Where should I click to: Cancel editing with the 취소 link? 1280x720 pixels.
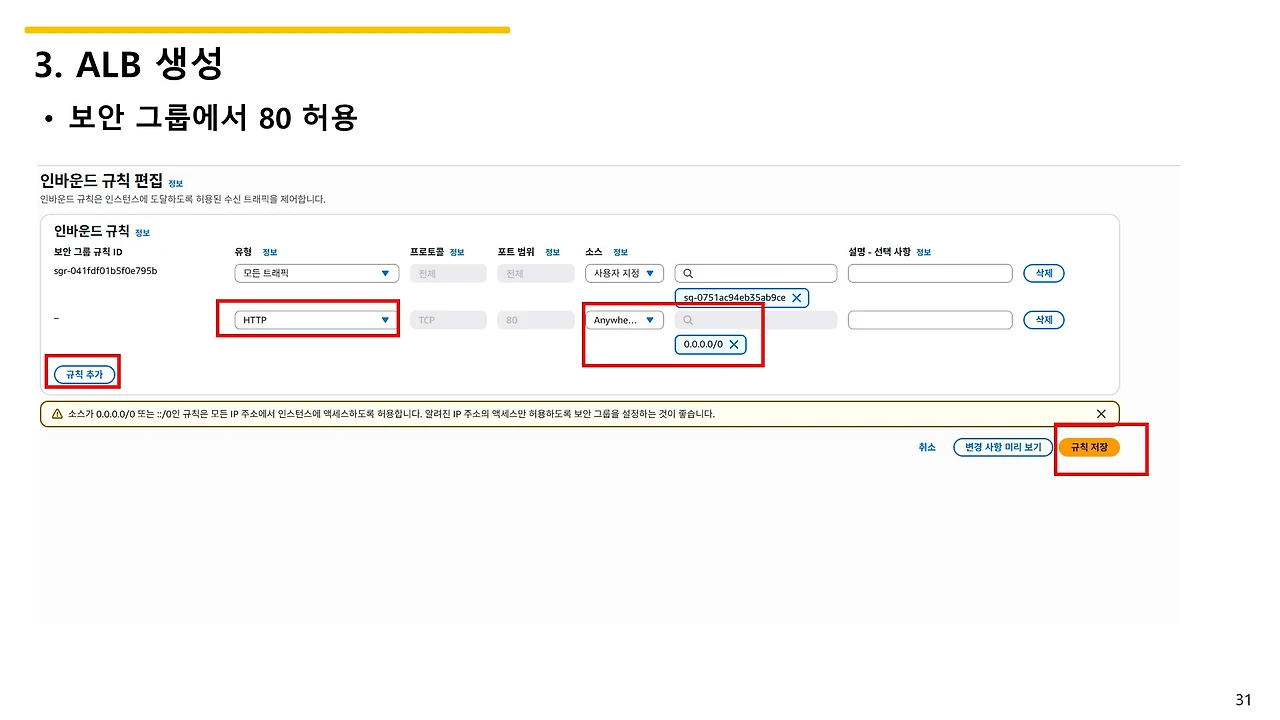click(x=927, y=447)
